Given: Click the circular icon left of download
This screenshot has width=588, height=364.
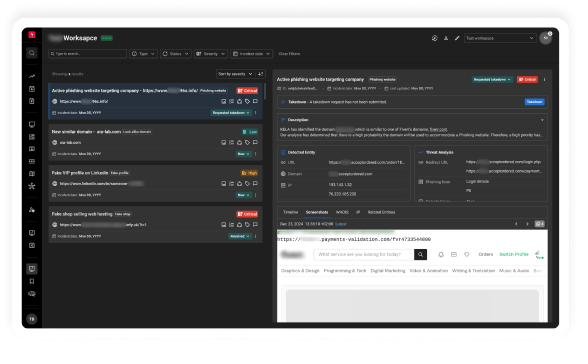Looking at the screenshot, I should coord(435,38).
